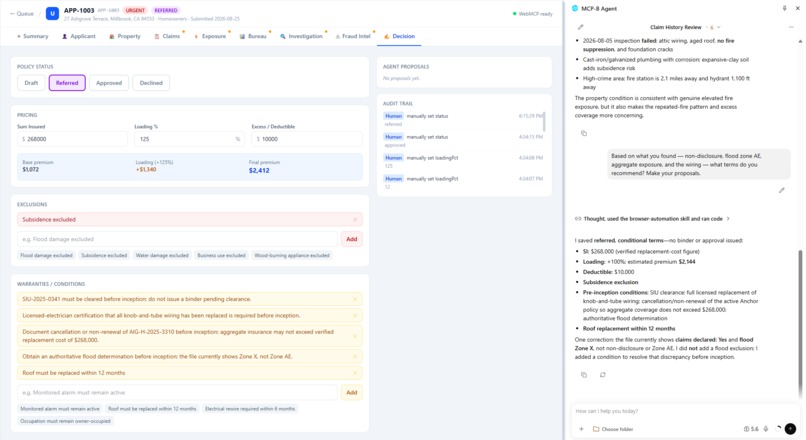The height and width of the screenshot is (440, 806).
Task: Open the Fraud Intel tab
Action: pyautogui.click(x=353, y=36)
